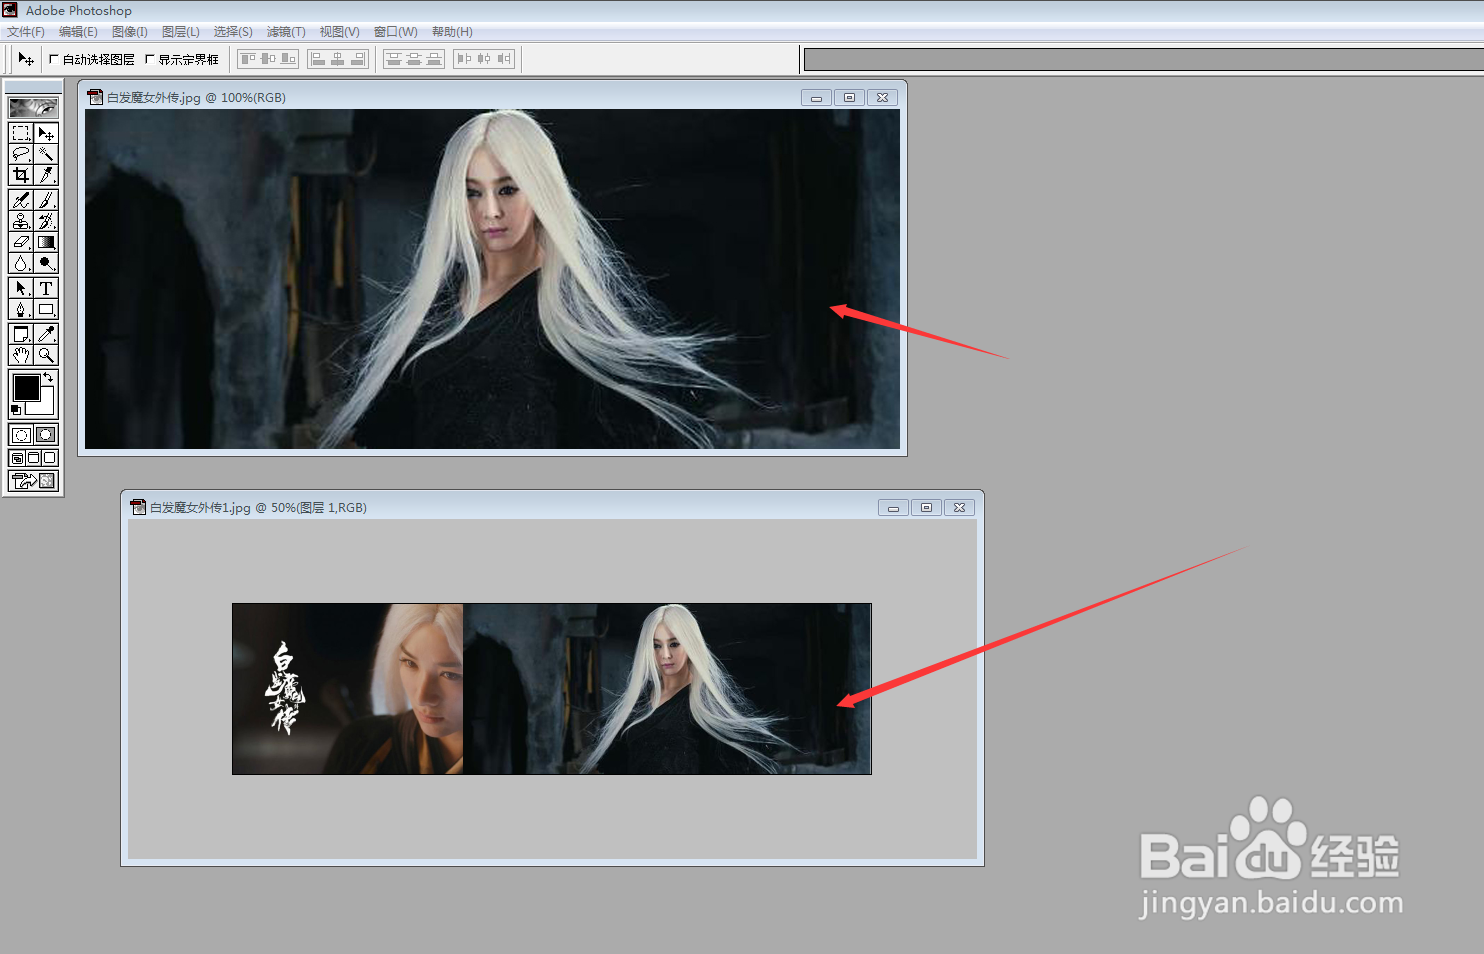Select the Gradient tool
This screenshot has width=1484, height=954.
pos(46,242)
